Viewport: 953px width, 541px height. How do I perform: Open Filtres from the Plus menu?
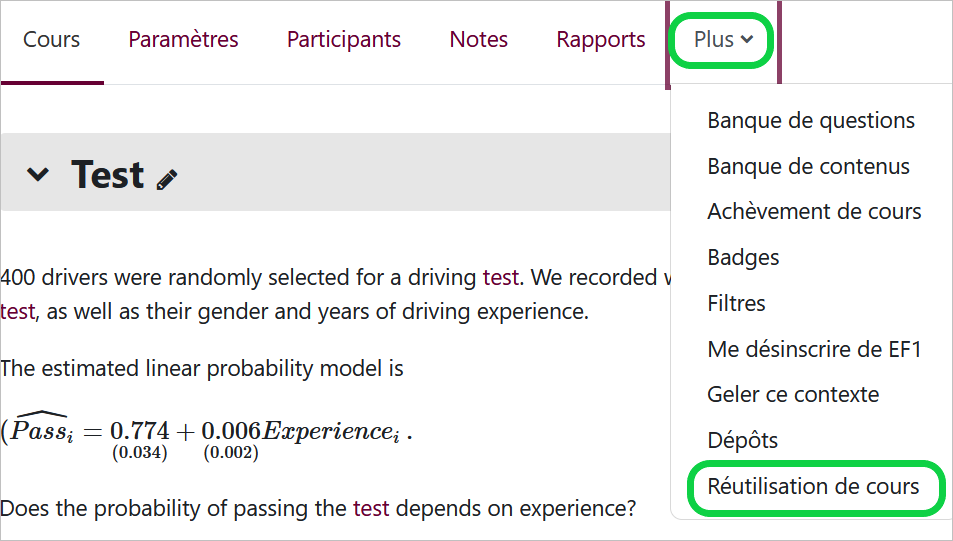[736, 303]
